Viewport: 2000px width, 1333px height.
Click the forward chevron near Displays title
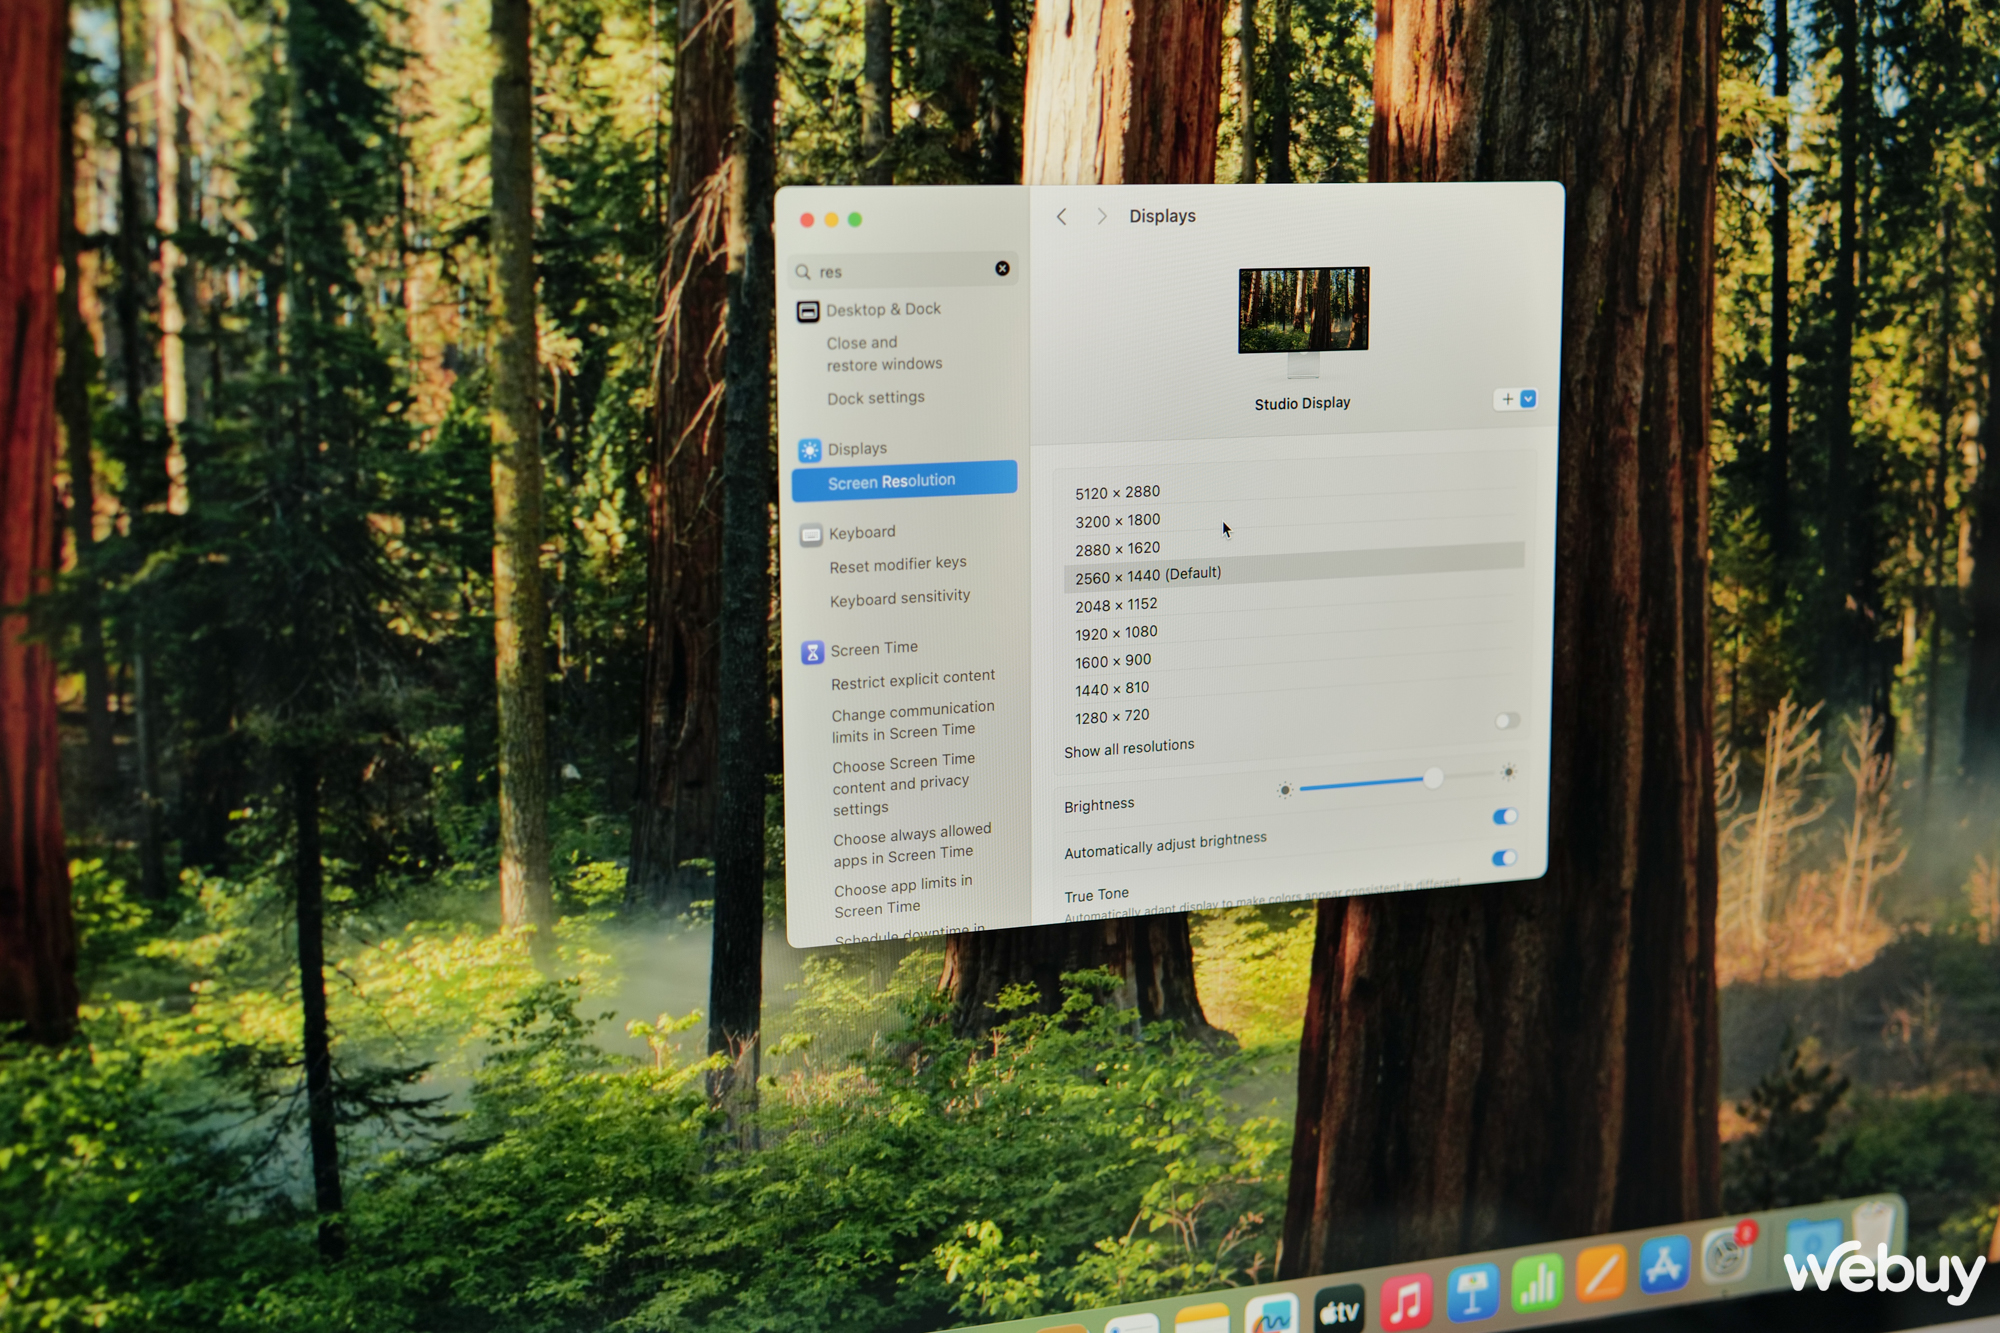coord(1101,216)
